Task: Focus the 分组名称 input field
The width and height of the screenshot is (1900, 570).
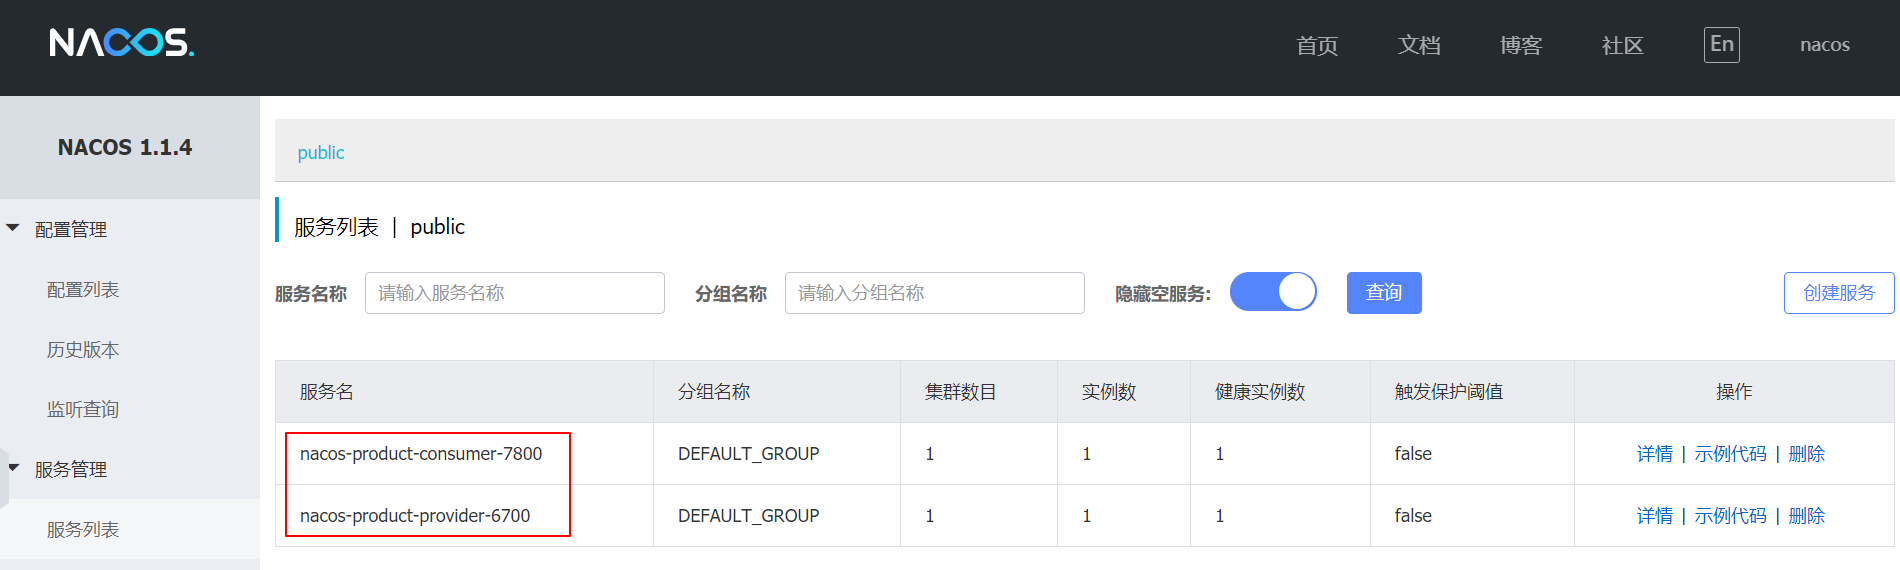Action: coord(935,293)
